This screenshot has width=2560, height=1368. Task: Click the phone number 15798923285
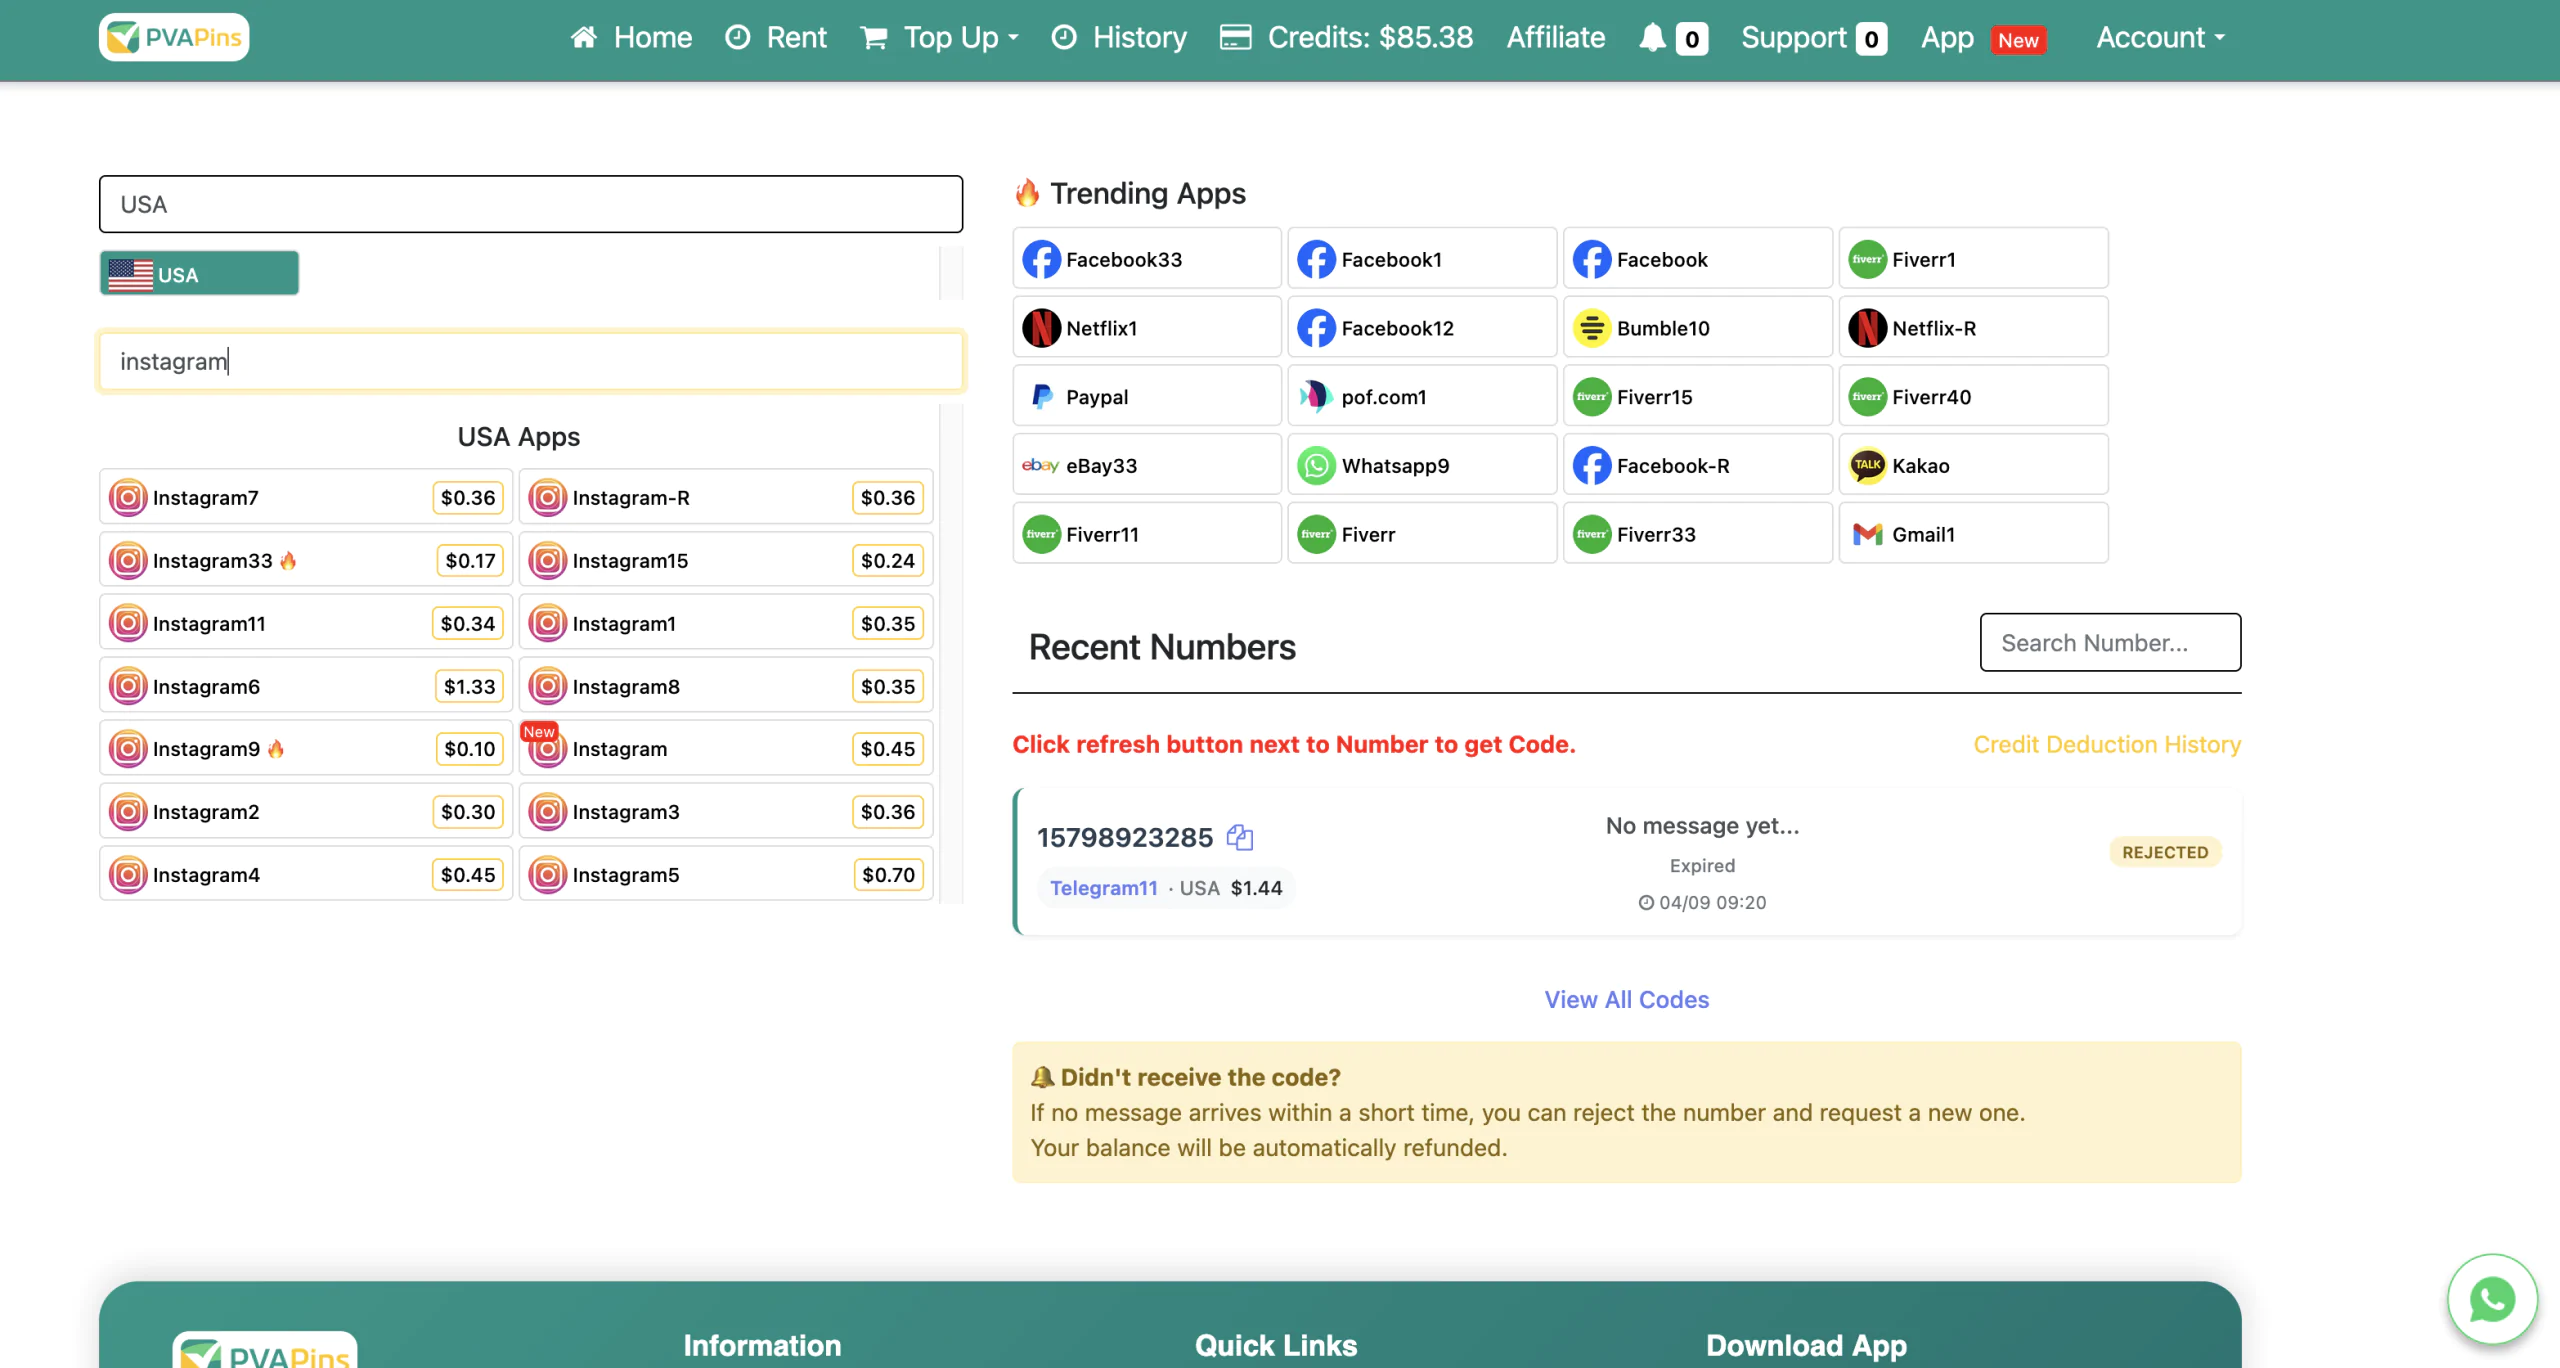(x=1124, y=837)
